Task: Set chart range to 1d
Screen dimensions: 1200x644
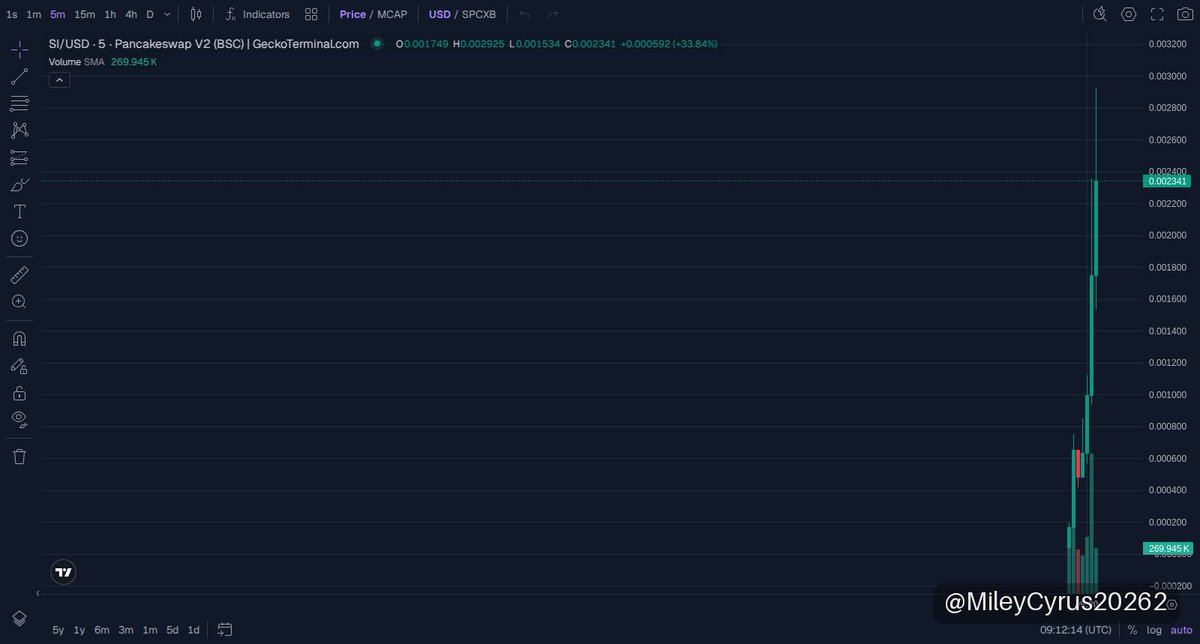Action: [194, 630]
